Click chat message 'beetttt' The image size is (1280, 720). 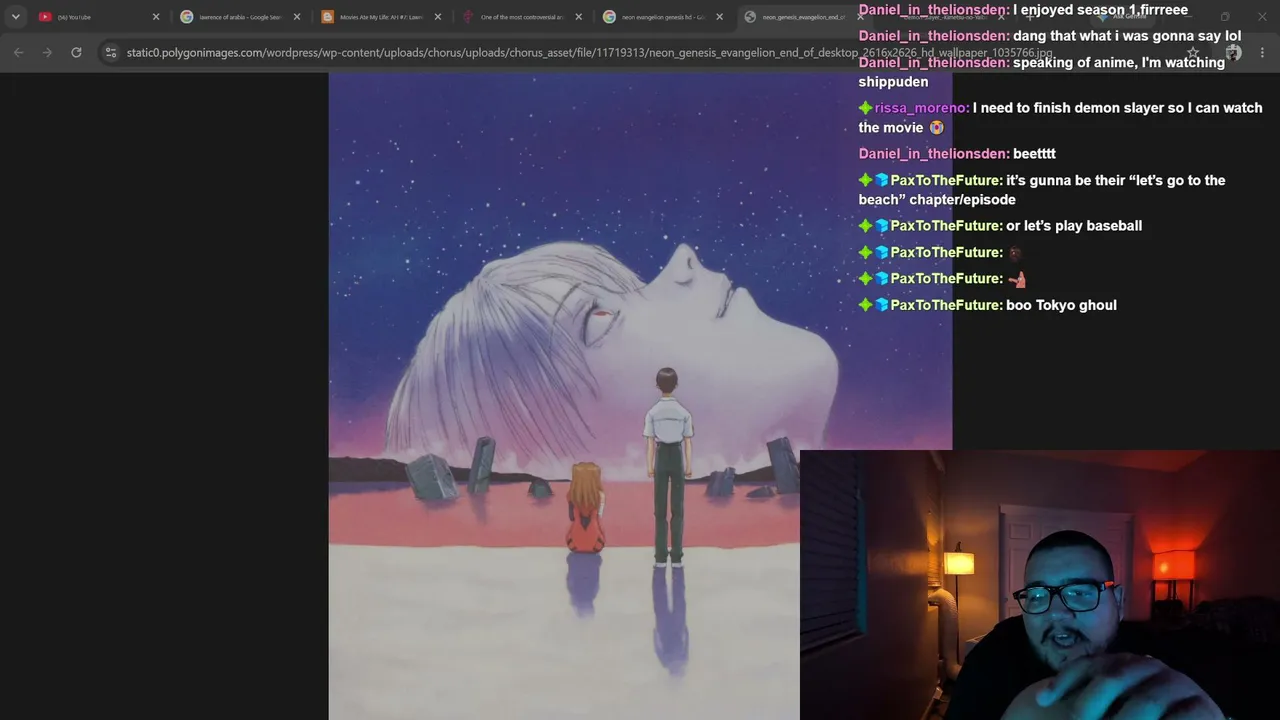point(1034,154)
